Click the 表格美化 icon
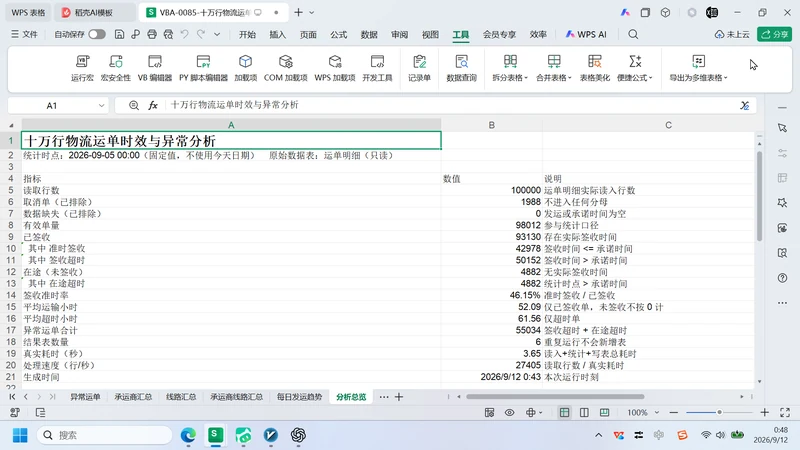 [595, 68]
